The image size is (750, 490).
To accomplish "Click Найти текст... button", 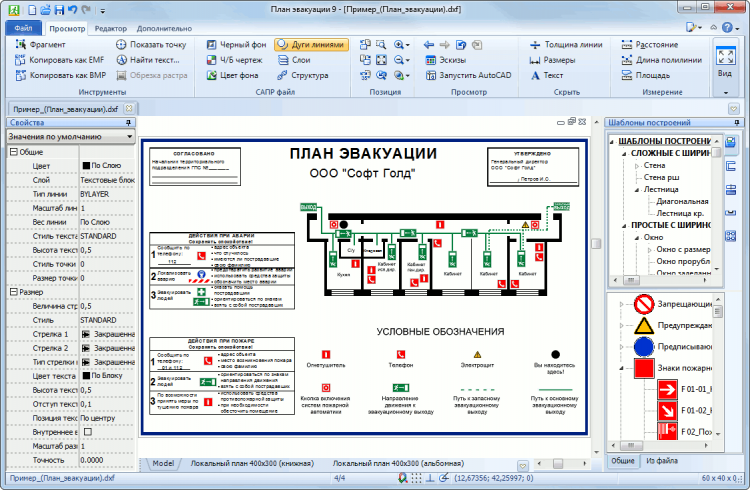I will pos(149,60).
